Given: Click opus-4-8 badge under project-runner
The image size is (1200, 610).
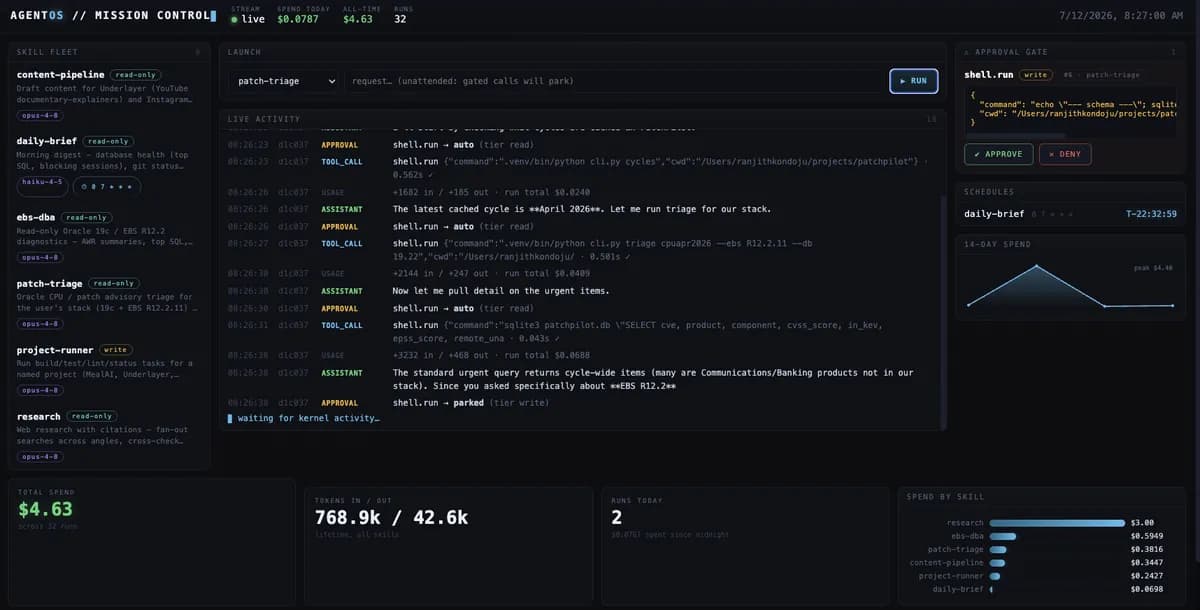Looking at the screenshot, I should point(41,390).
